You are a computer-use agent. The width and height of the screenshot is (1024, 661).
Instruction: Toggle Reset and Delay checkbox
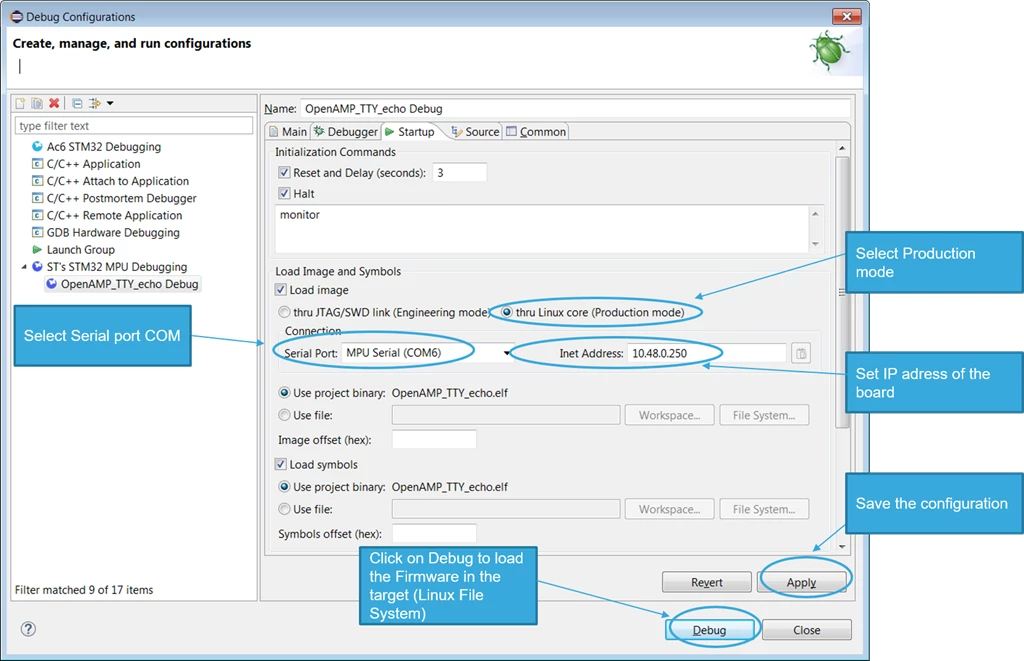coord(284,172)
